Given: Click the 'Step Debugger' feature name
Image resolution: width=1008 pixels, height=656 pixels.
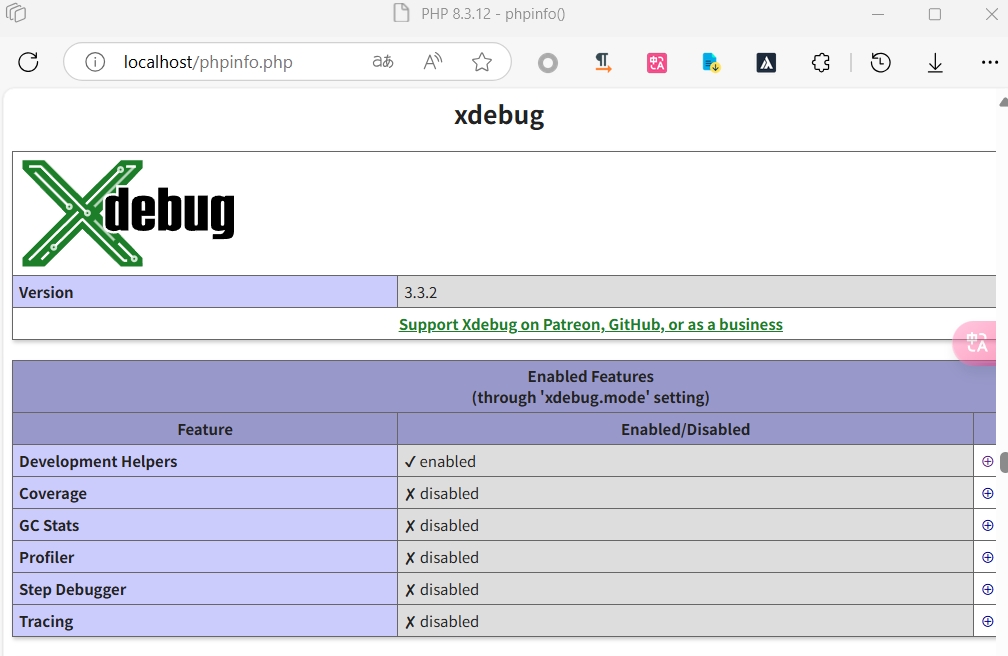Looking at the screenshot, I should click(73, 589).
